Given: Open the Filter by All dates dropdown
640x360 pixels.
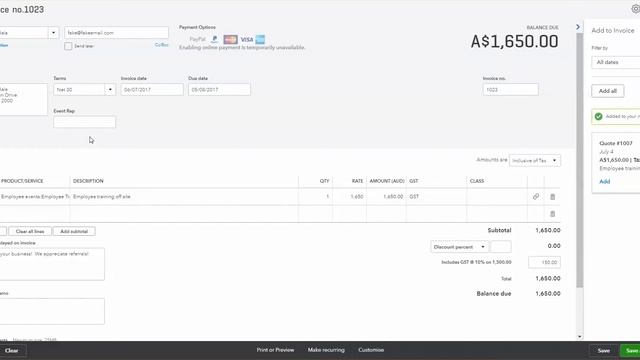Looking at the screenshot, I should pyautogui.click(x=616, y=62).
